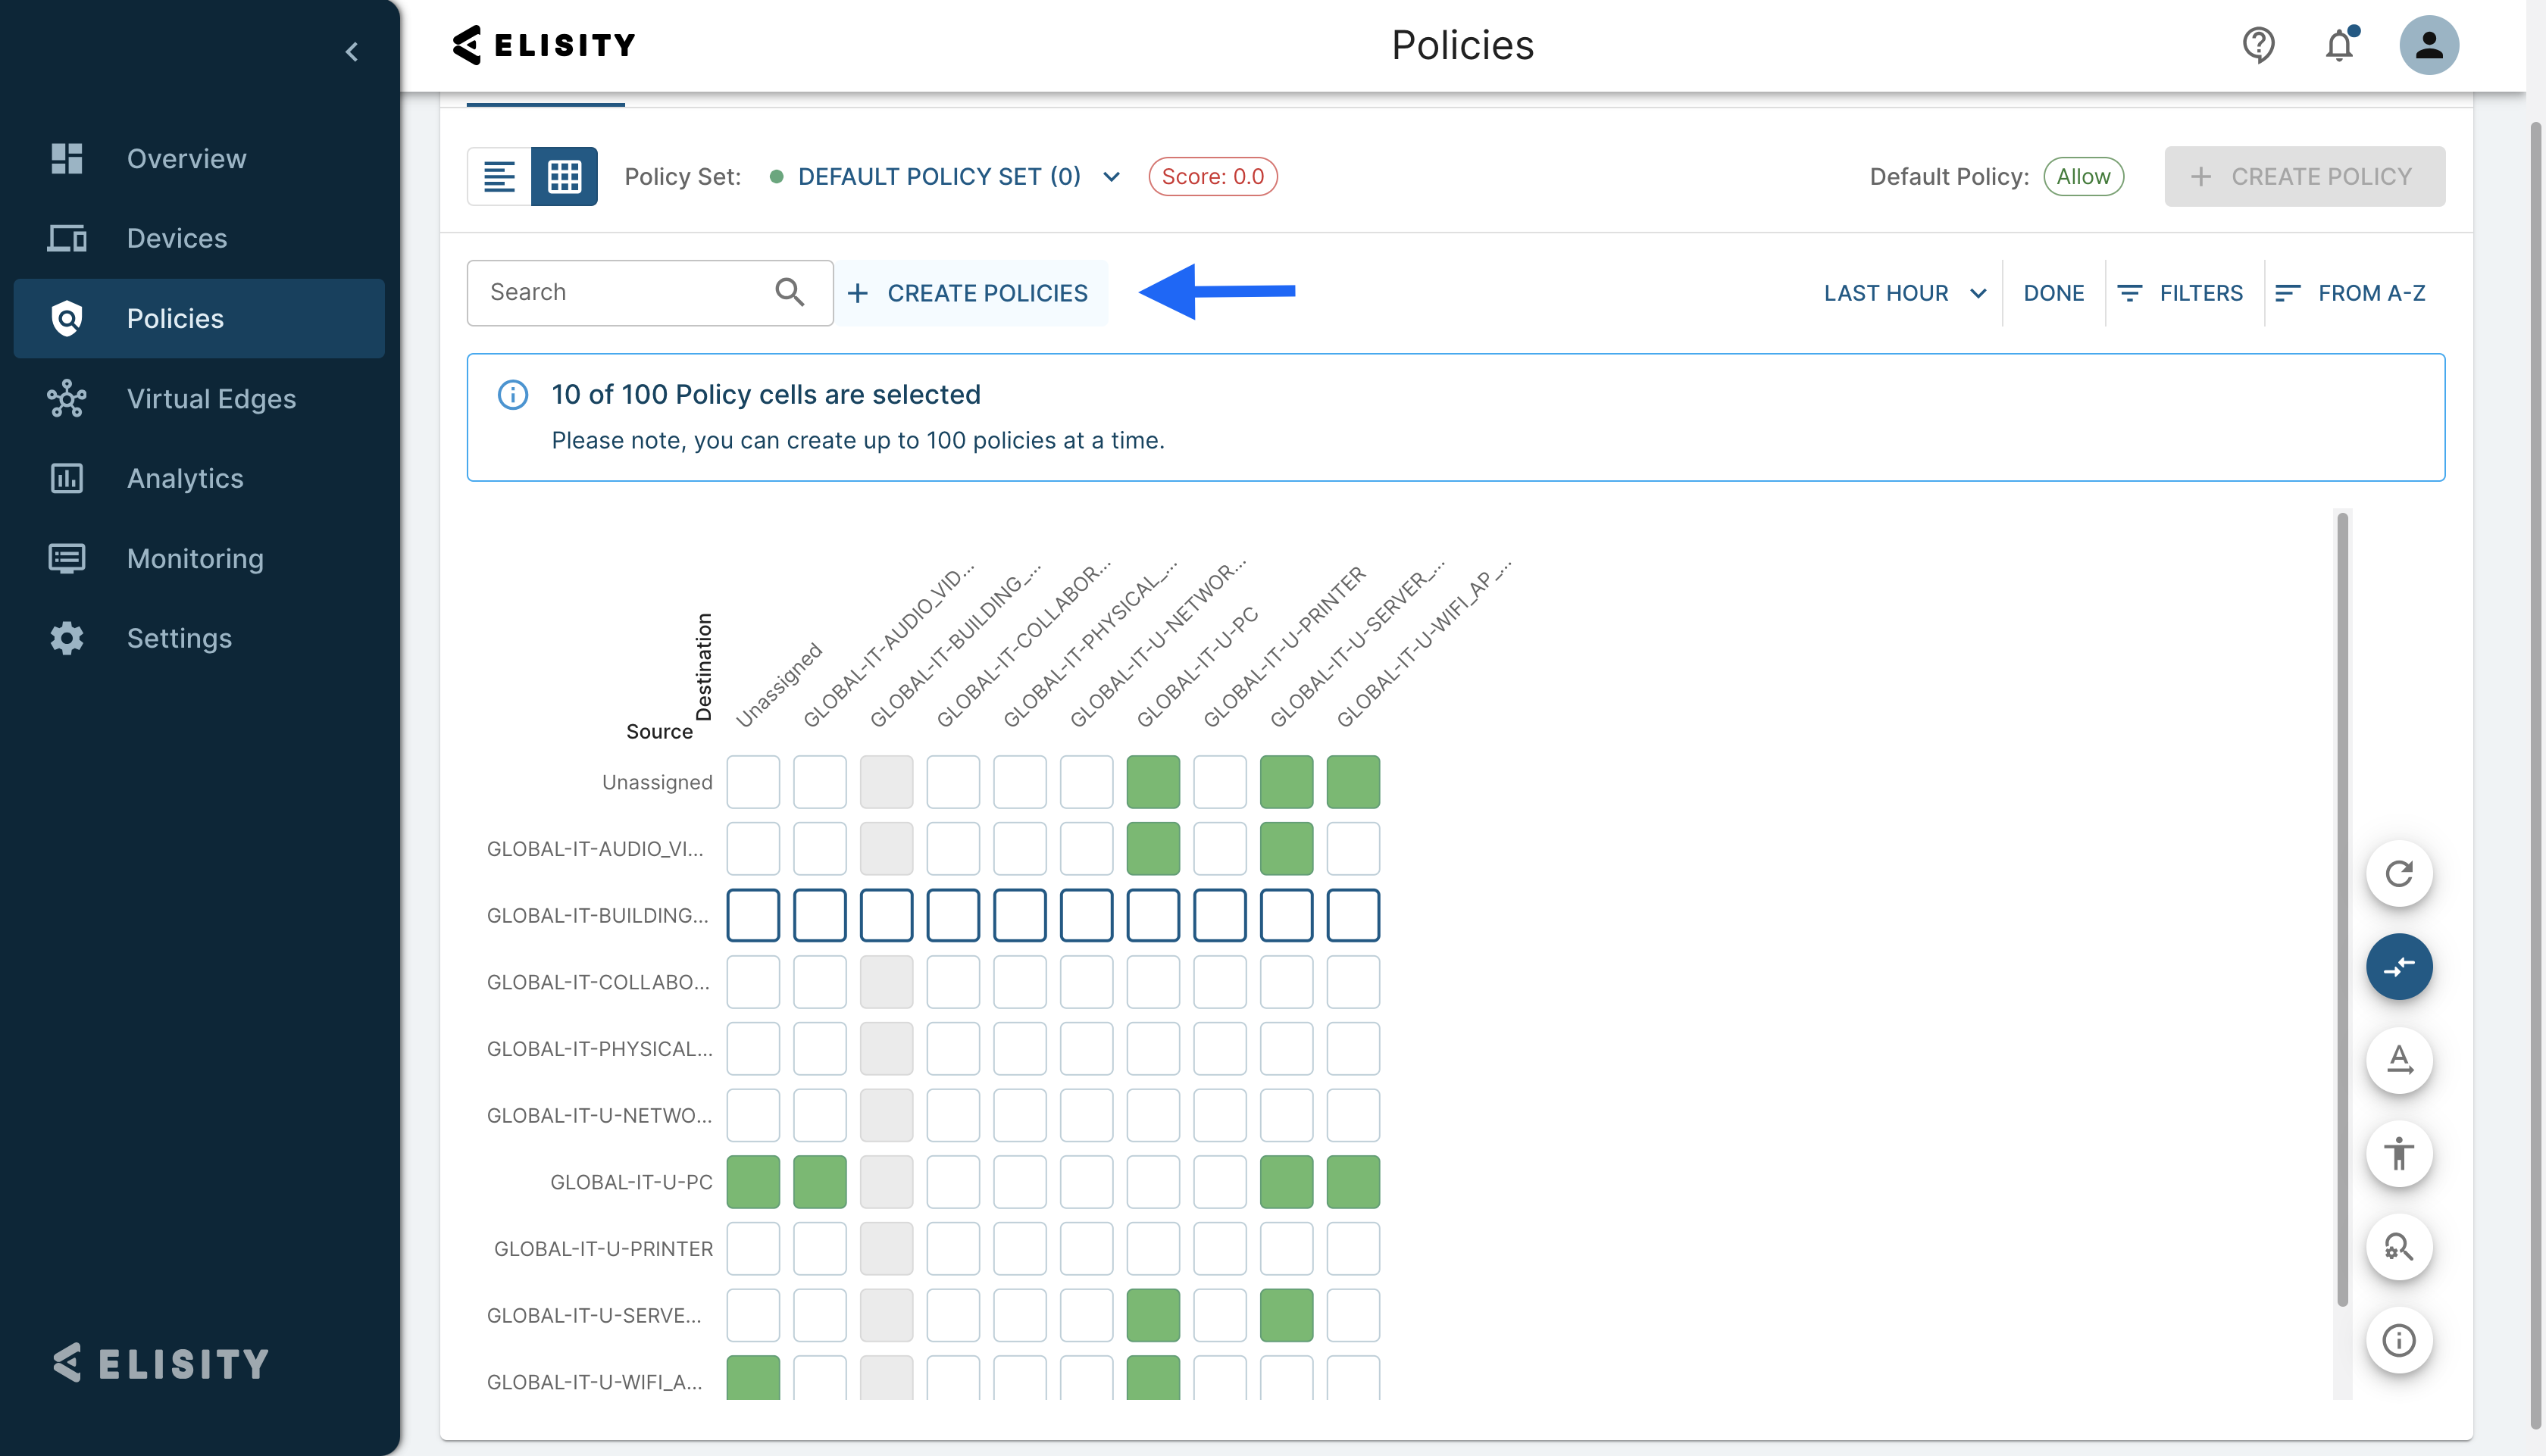
Task: Select green GLOBAL-IT-U-SERVE to GLOBAL-IT-U-PC cell
Action: tap(1153, 1315)
